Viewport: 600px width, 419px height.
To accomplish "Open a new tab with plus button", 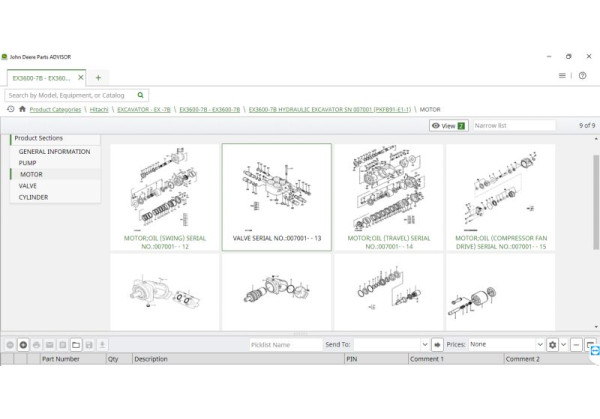I will [x=98, y=77].
